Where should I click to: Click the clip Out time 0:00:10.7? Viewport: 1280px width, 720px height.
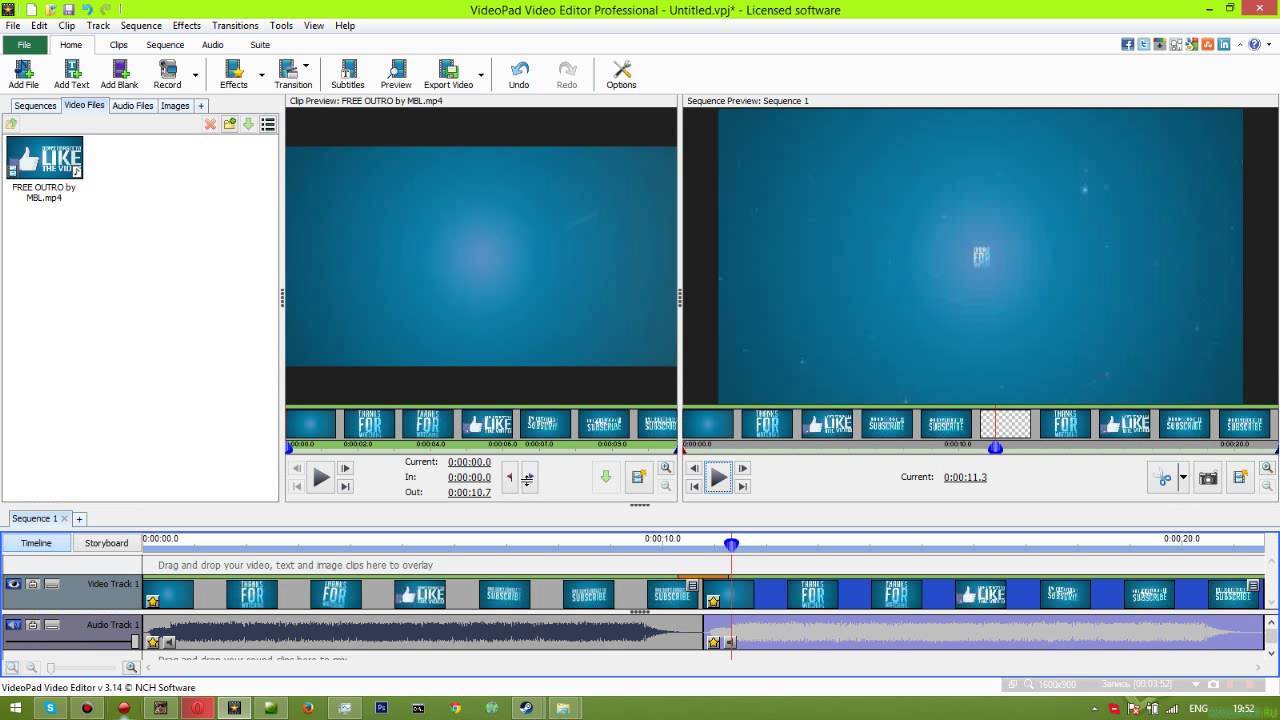tap(469, 492)
